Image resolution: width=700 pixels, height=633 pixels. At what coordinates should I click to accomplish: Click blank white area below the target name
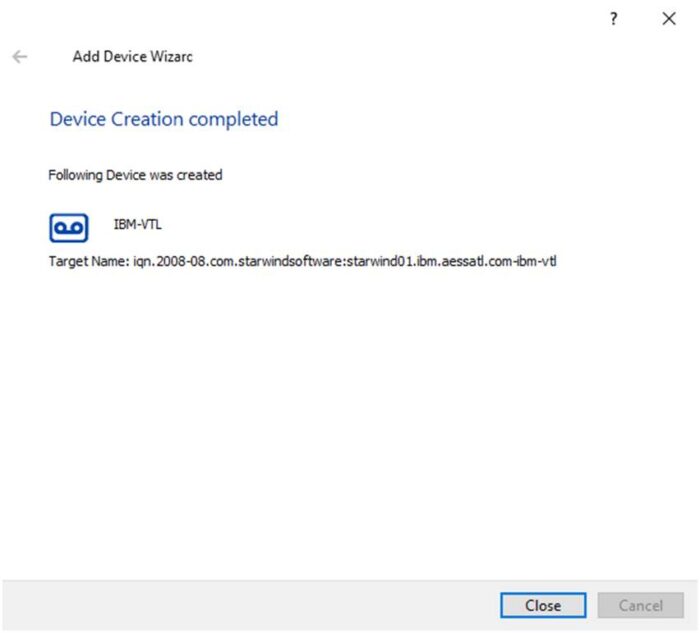pos(350,420)
